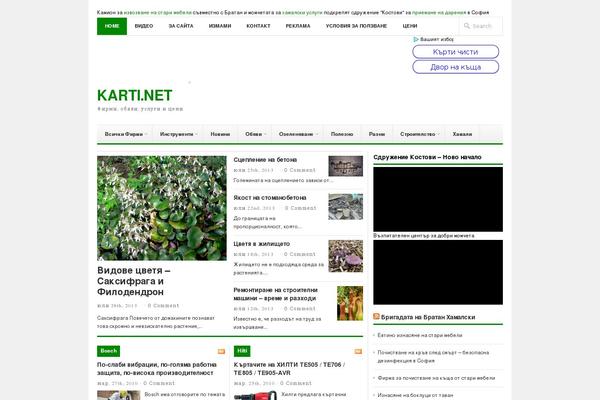Open the КОНТАКТ page
Screen dimensions: 600x400
coord(258,26)
